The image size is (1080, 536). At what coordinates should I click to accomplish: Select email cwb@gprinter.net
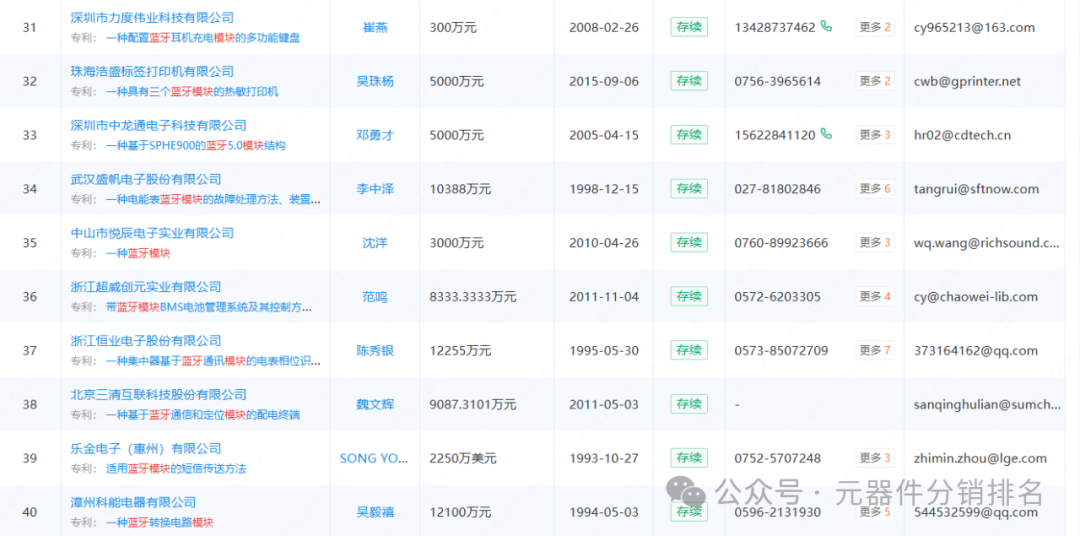tap(967, 81)
